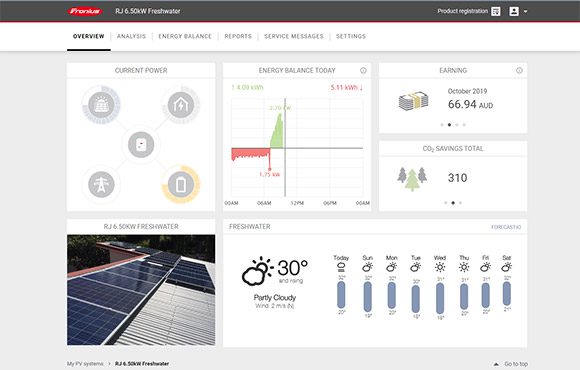This screenshot has width=580, height=370.
Task: Click the Fronius logo
Action: [85, 11]
